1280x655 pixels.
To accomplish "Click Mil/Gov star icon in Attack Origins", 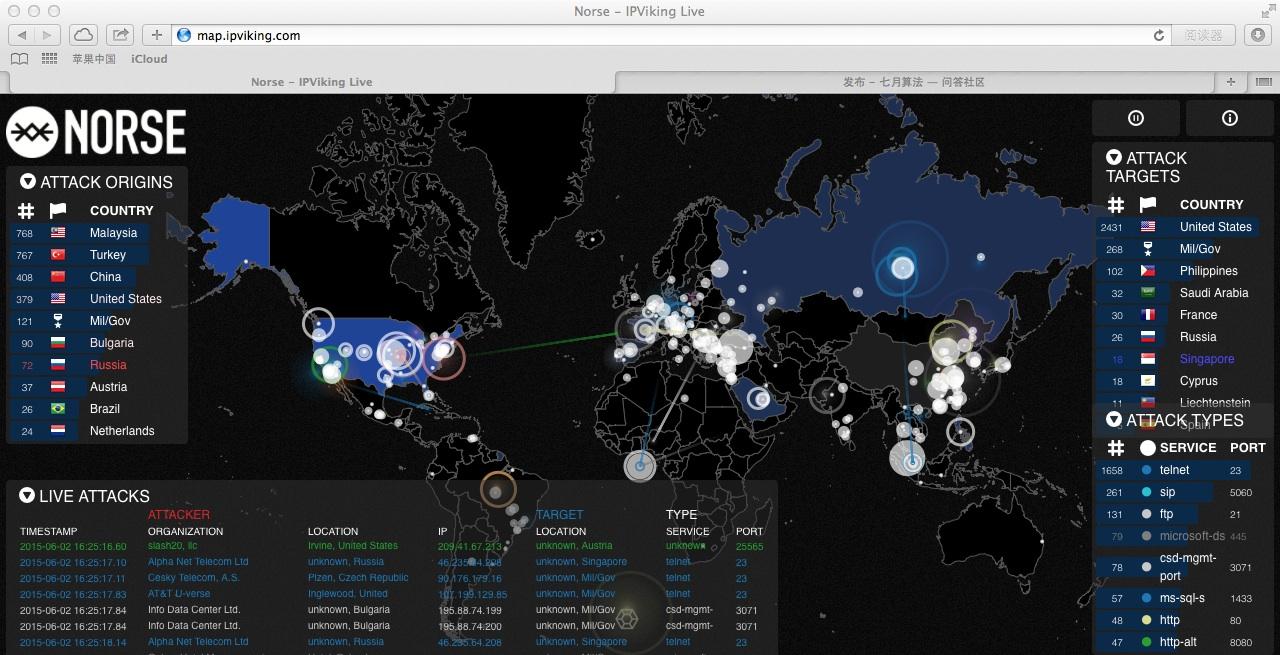I will pyautogui.click(x=58, y=321).
